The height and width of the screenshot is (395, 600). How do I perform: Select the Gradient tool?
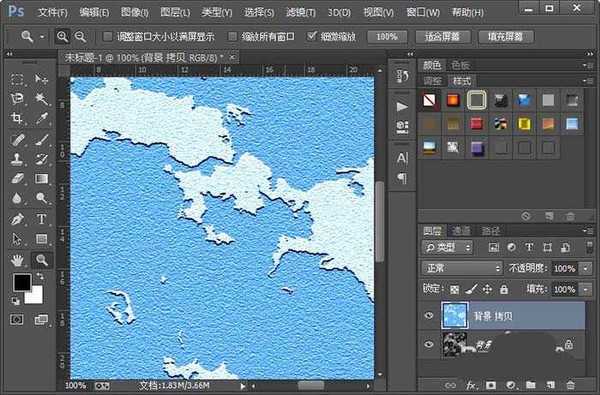tap(41, 178)
